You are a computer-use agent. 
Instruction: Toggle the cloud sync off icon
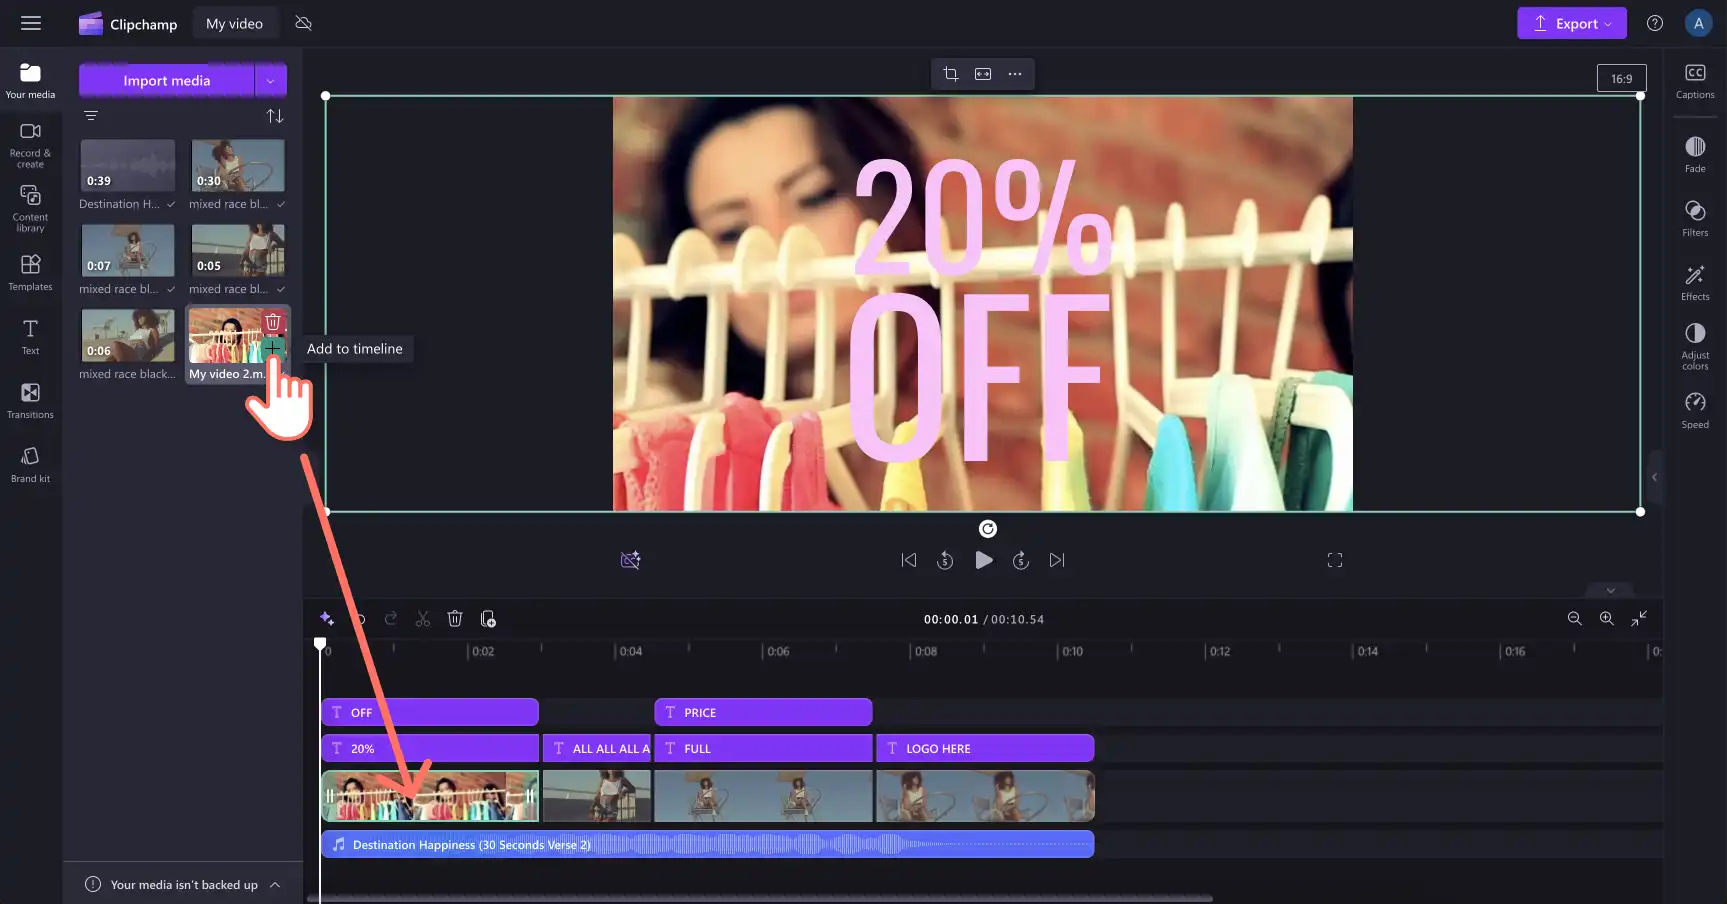[304, 23]
